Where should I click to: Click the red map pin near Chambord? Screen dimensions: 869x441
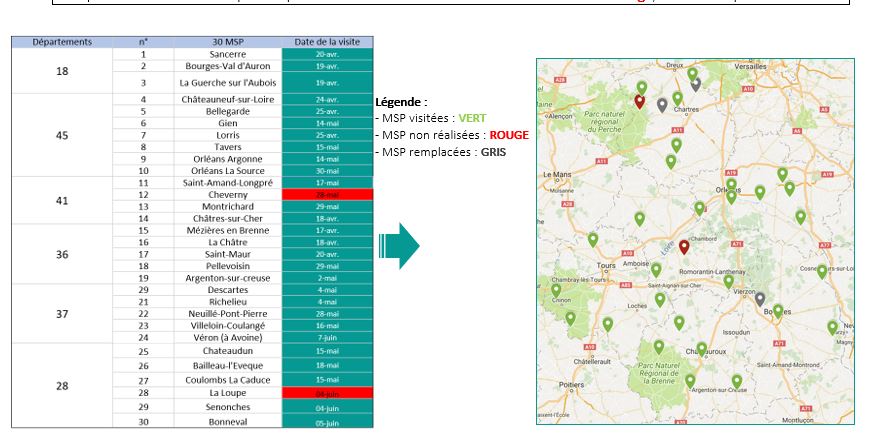point(684,246)
